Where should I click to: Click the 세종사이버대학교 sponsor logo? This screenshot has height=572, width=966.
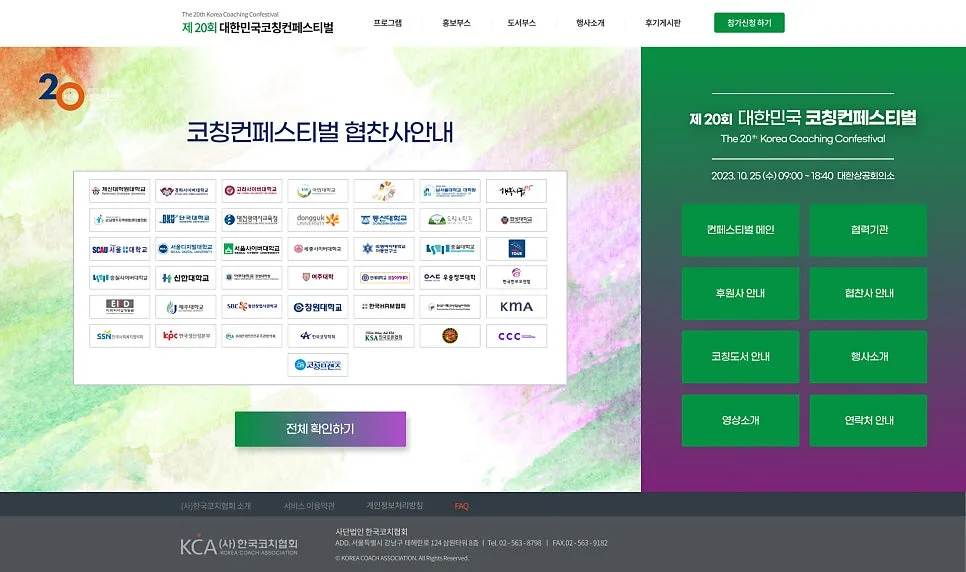[318, 249]
